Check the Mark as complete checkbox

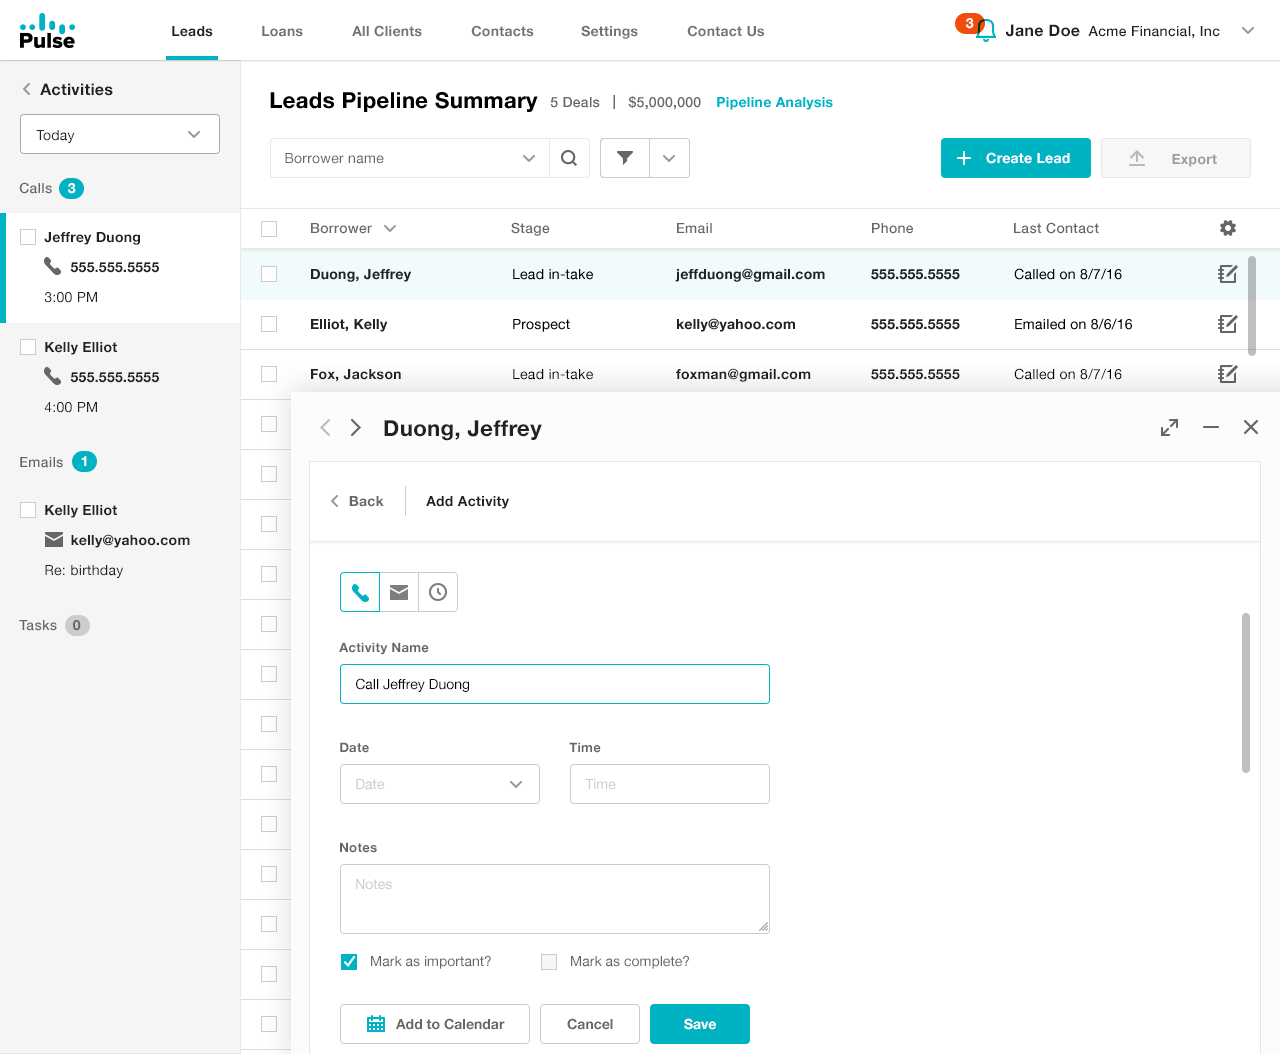[x=549, y=962]
